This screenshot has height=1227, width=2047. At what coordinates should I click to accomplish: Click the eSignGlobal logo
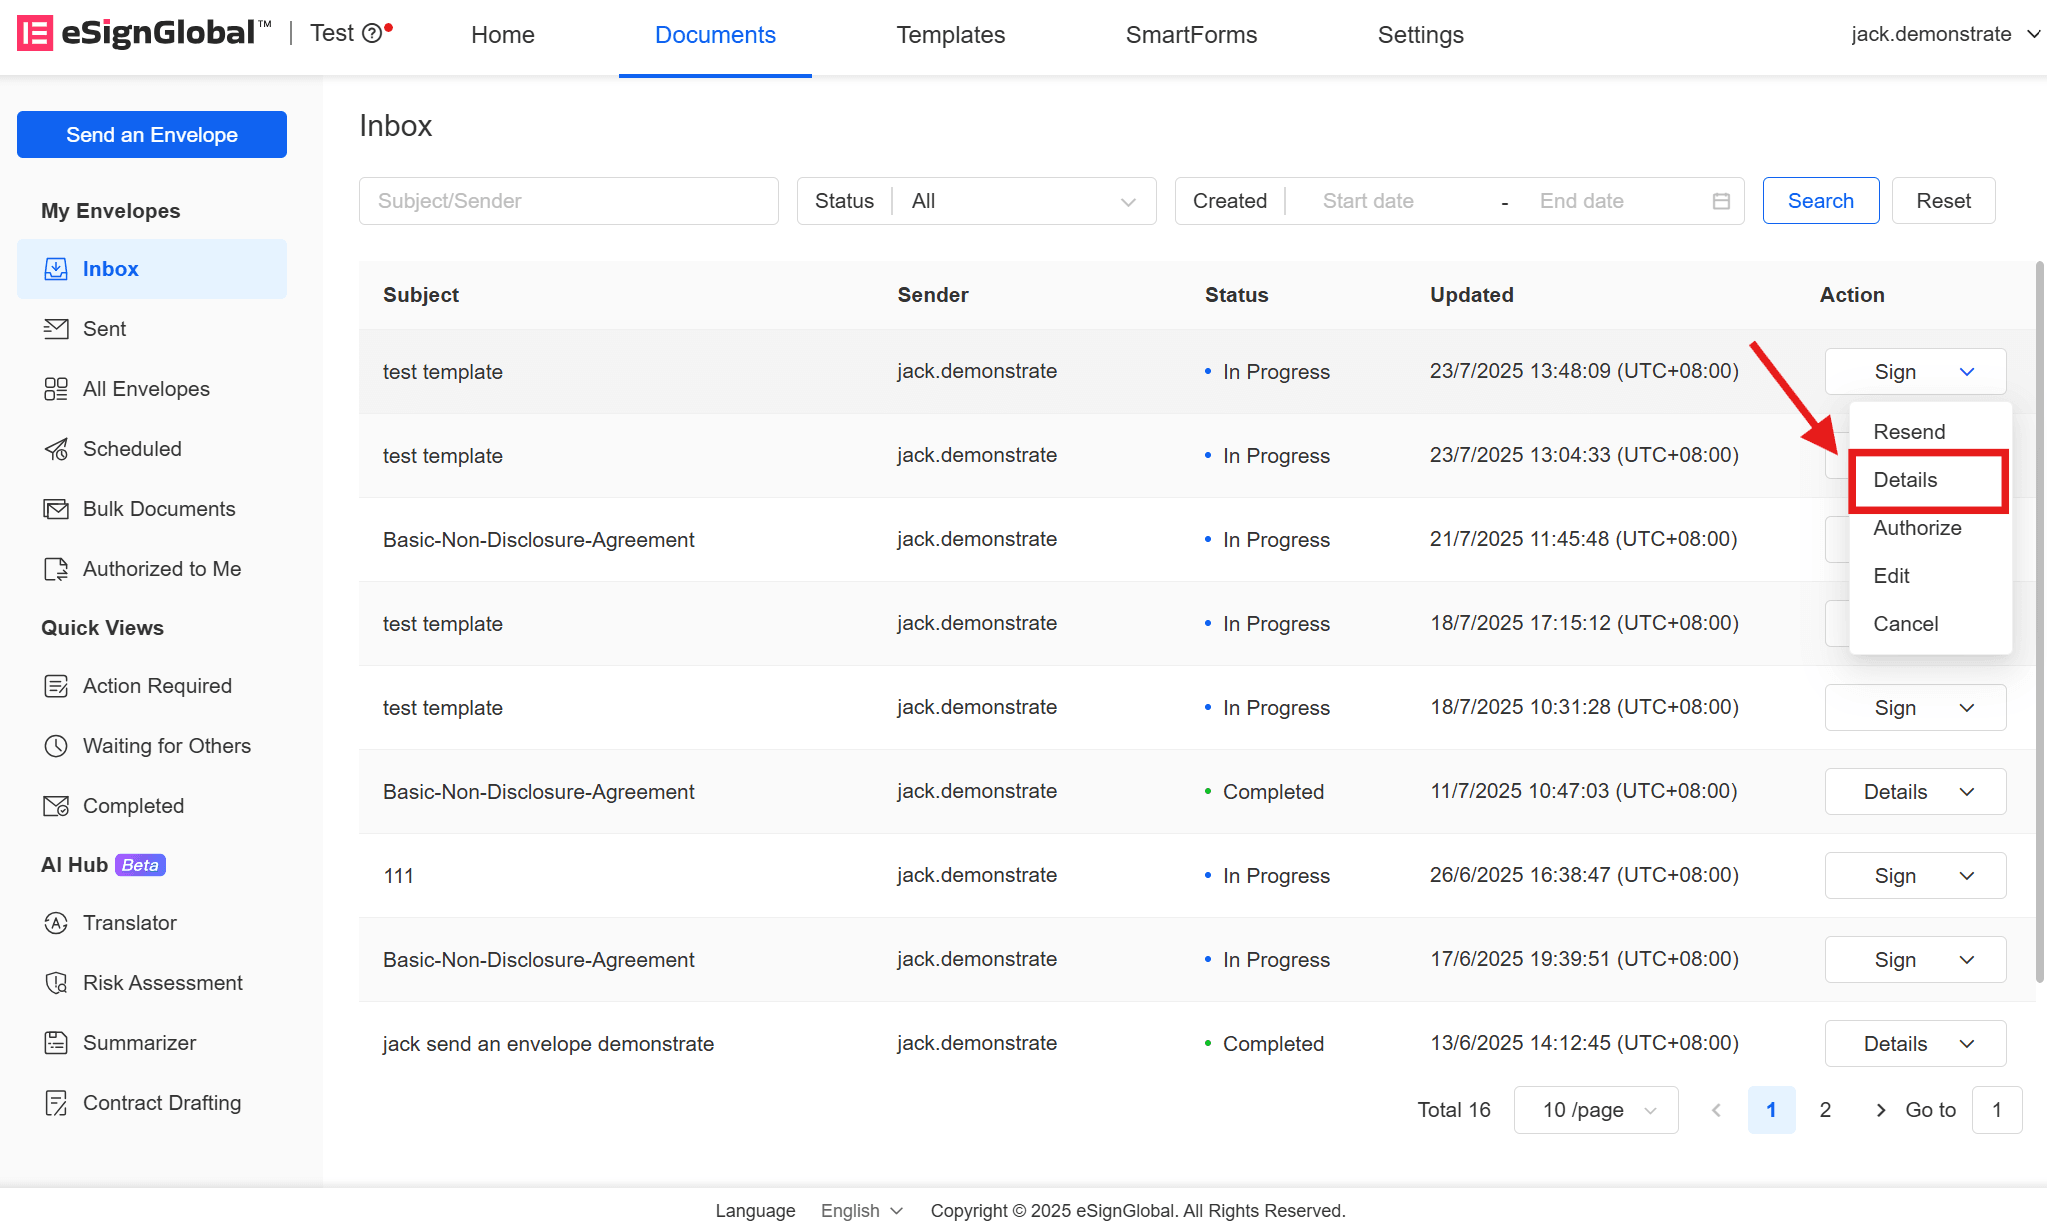pos(144,33)
